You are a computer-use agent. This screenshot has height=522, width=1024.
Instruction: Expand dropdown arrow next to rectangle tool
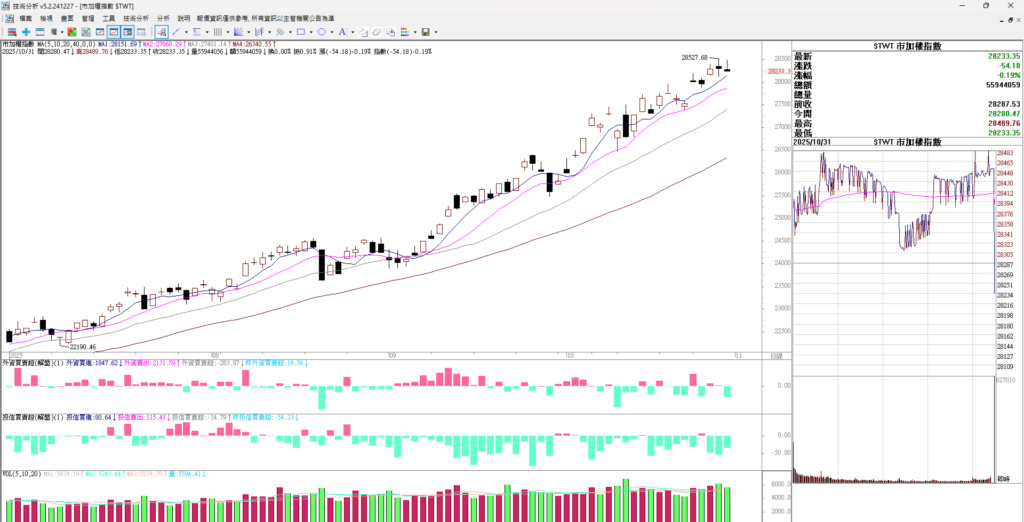pyautogui.click(x=310, y=32)
